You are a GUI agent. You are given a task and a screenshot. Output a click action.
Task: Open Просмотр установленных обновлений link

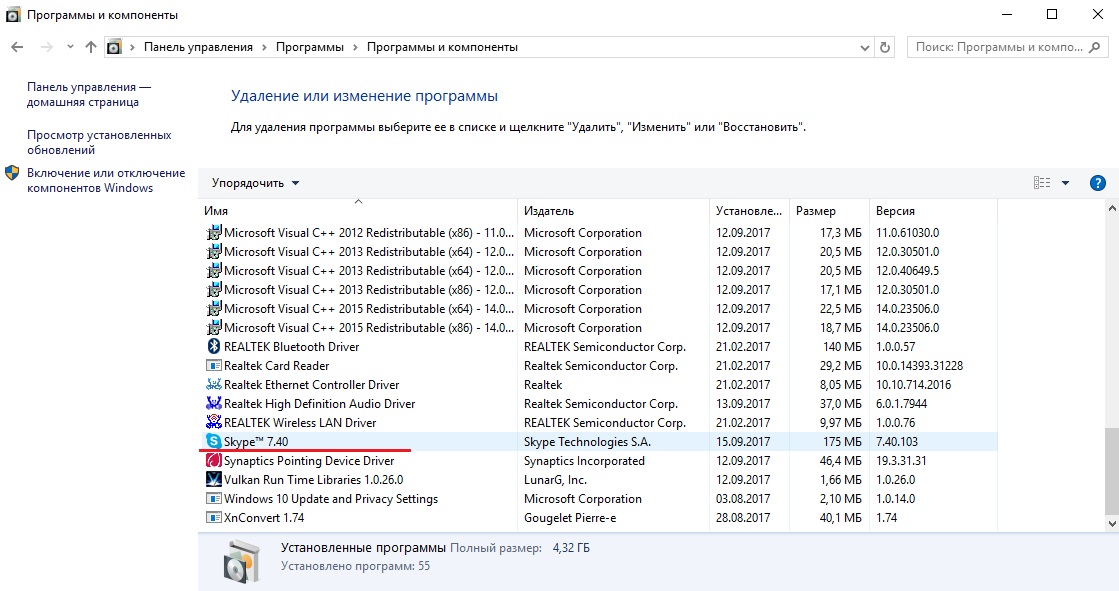point(99,142)
